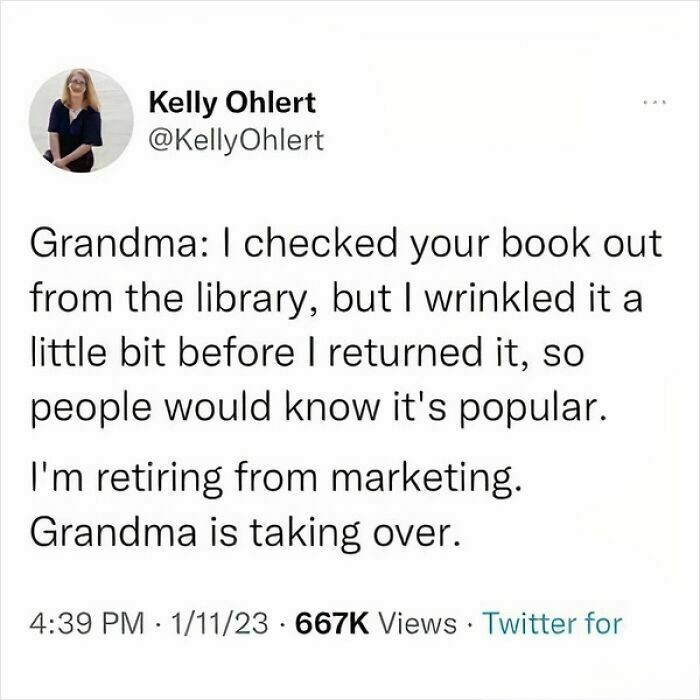
Task: Click the Views label beside 667K
Action: [x=418, y=623]
